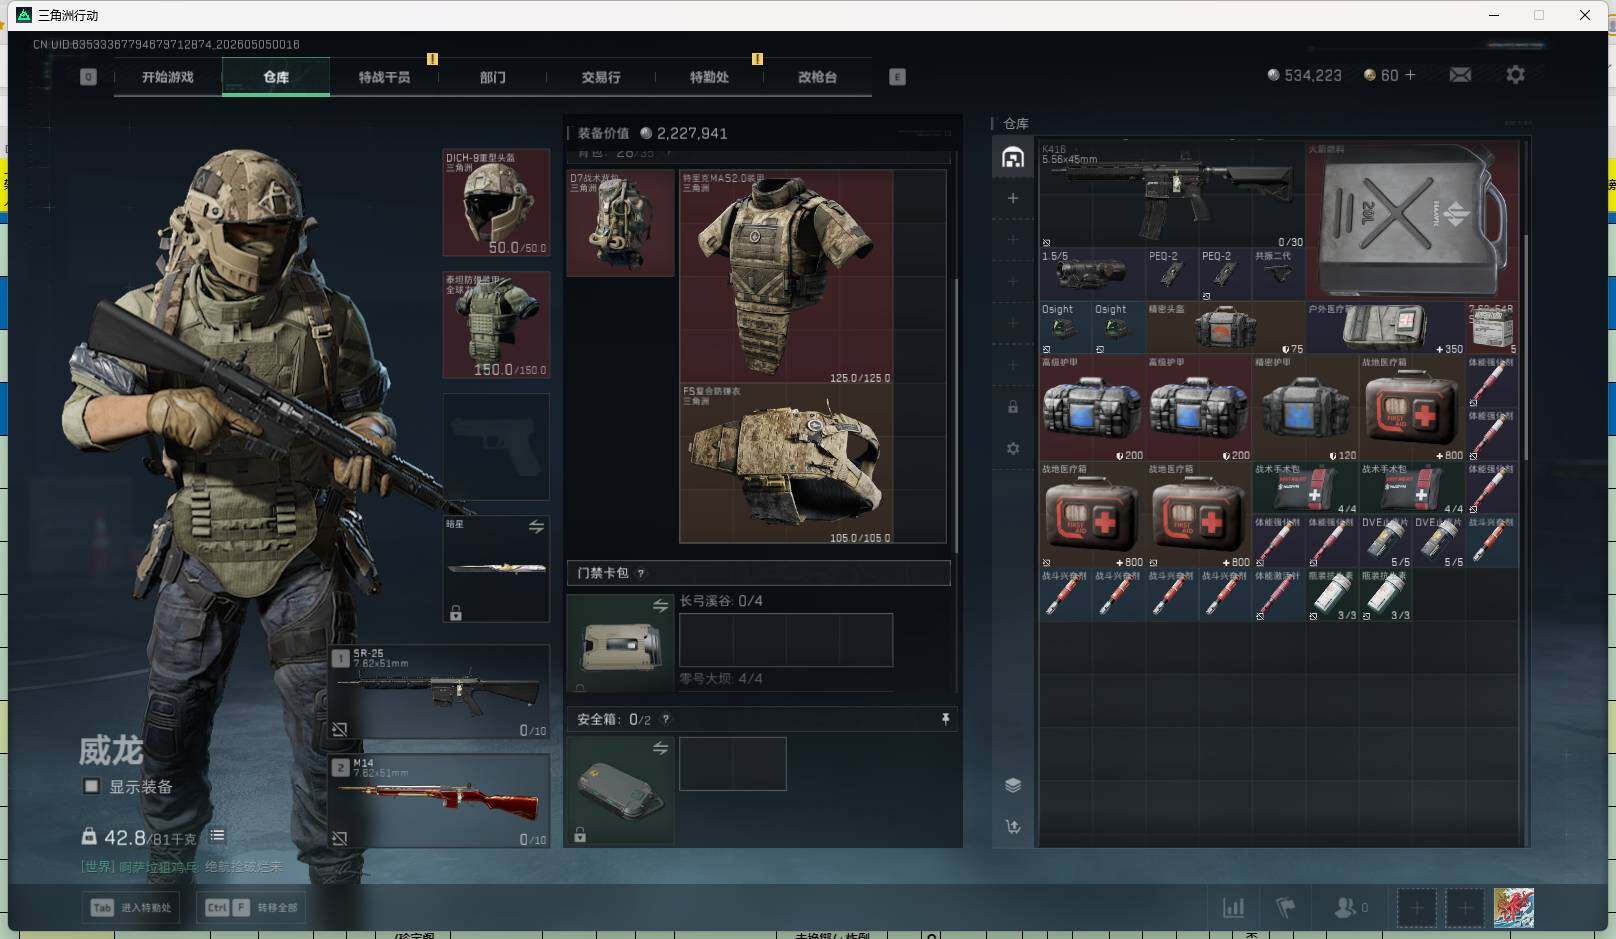Select the FS复合防弹衣 vest in backpack
The image size is (1616, 939).
(x=786, y=464)
